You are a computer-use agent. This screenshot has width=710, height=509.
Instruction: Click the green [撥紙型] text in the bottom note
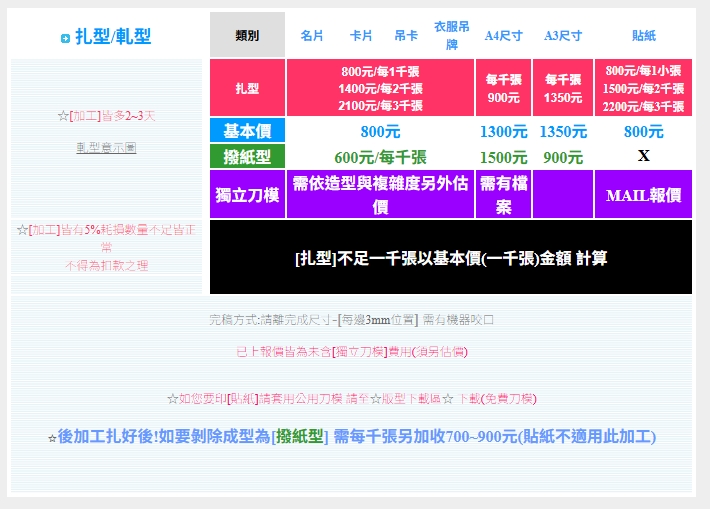300,437
